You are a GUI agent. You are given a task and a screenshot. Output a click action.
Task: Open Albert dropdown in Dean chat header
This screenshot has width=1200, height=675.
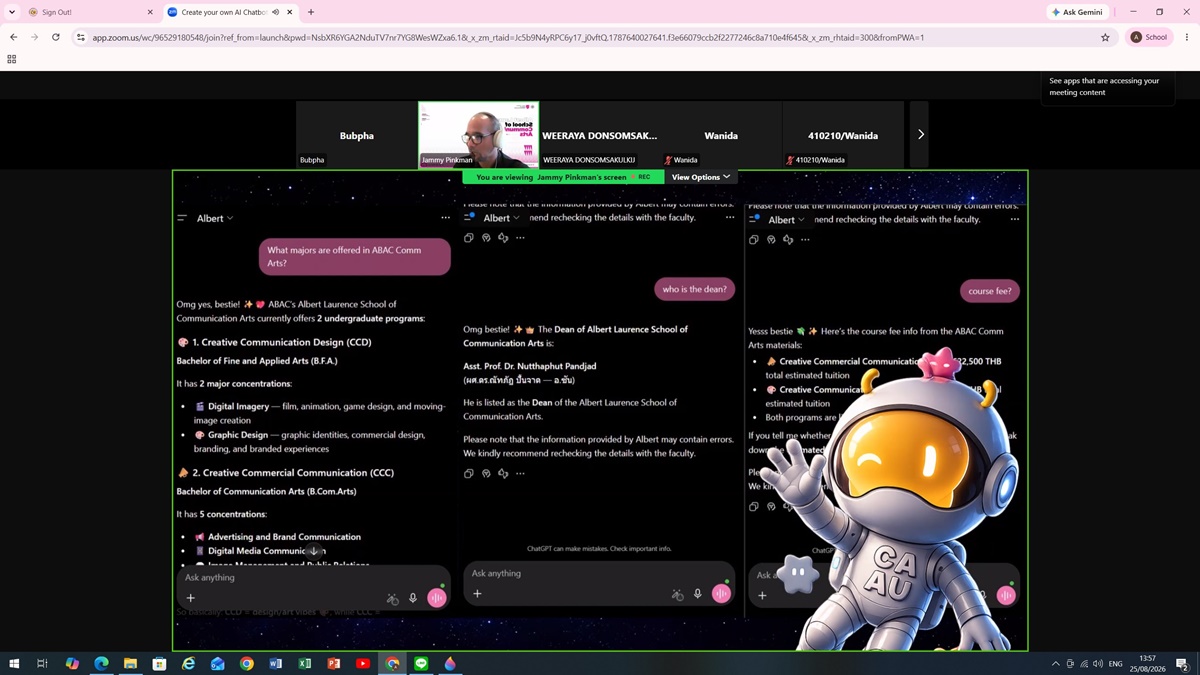[x=501, y=218]
